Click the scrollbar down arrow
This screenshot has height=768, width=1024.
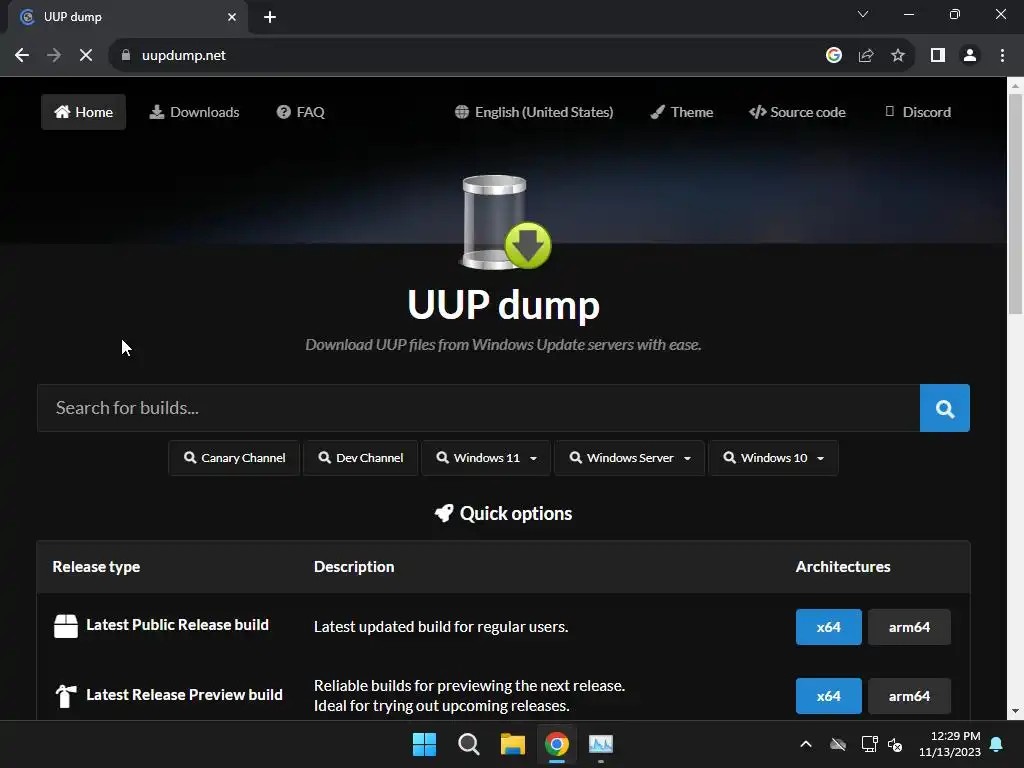(x=1015, y=711)
